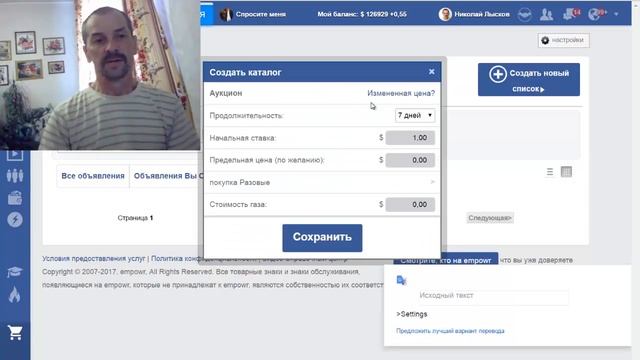
Task: Click the round icon next to Николай Лысков
Action: [x=524, y=14]
